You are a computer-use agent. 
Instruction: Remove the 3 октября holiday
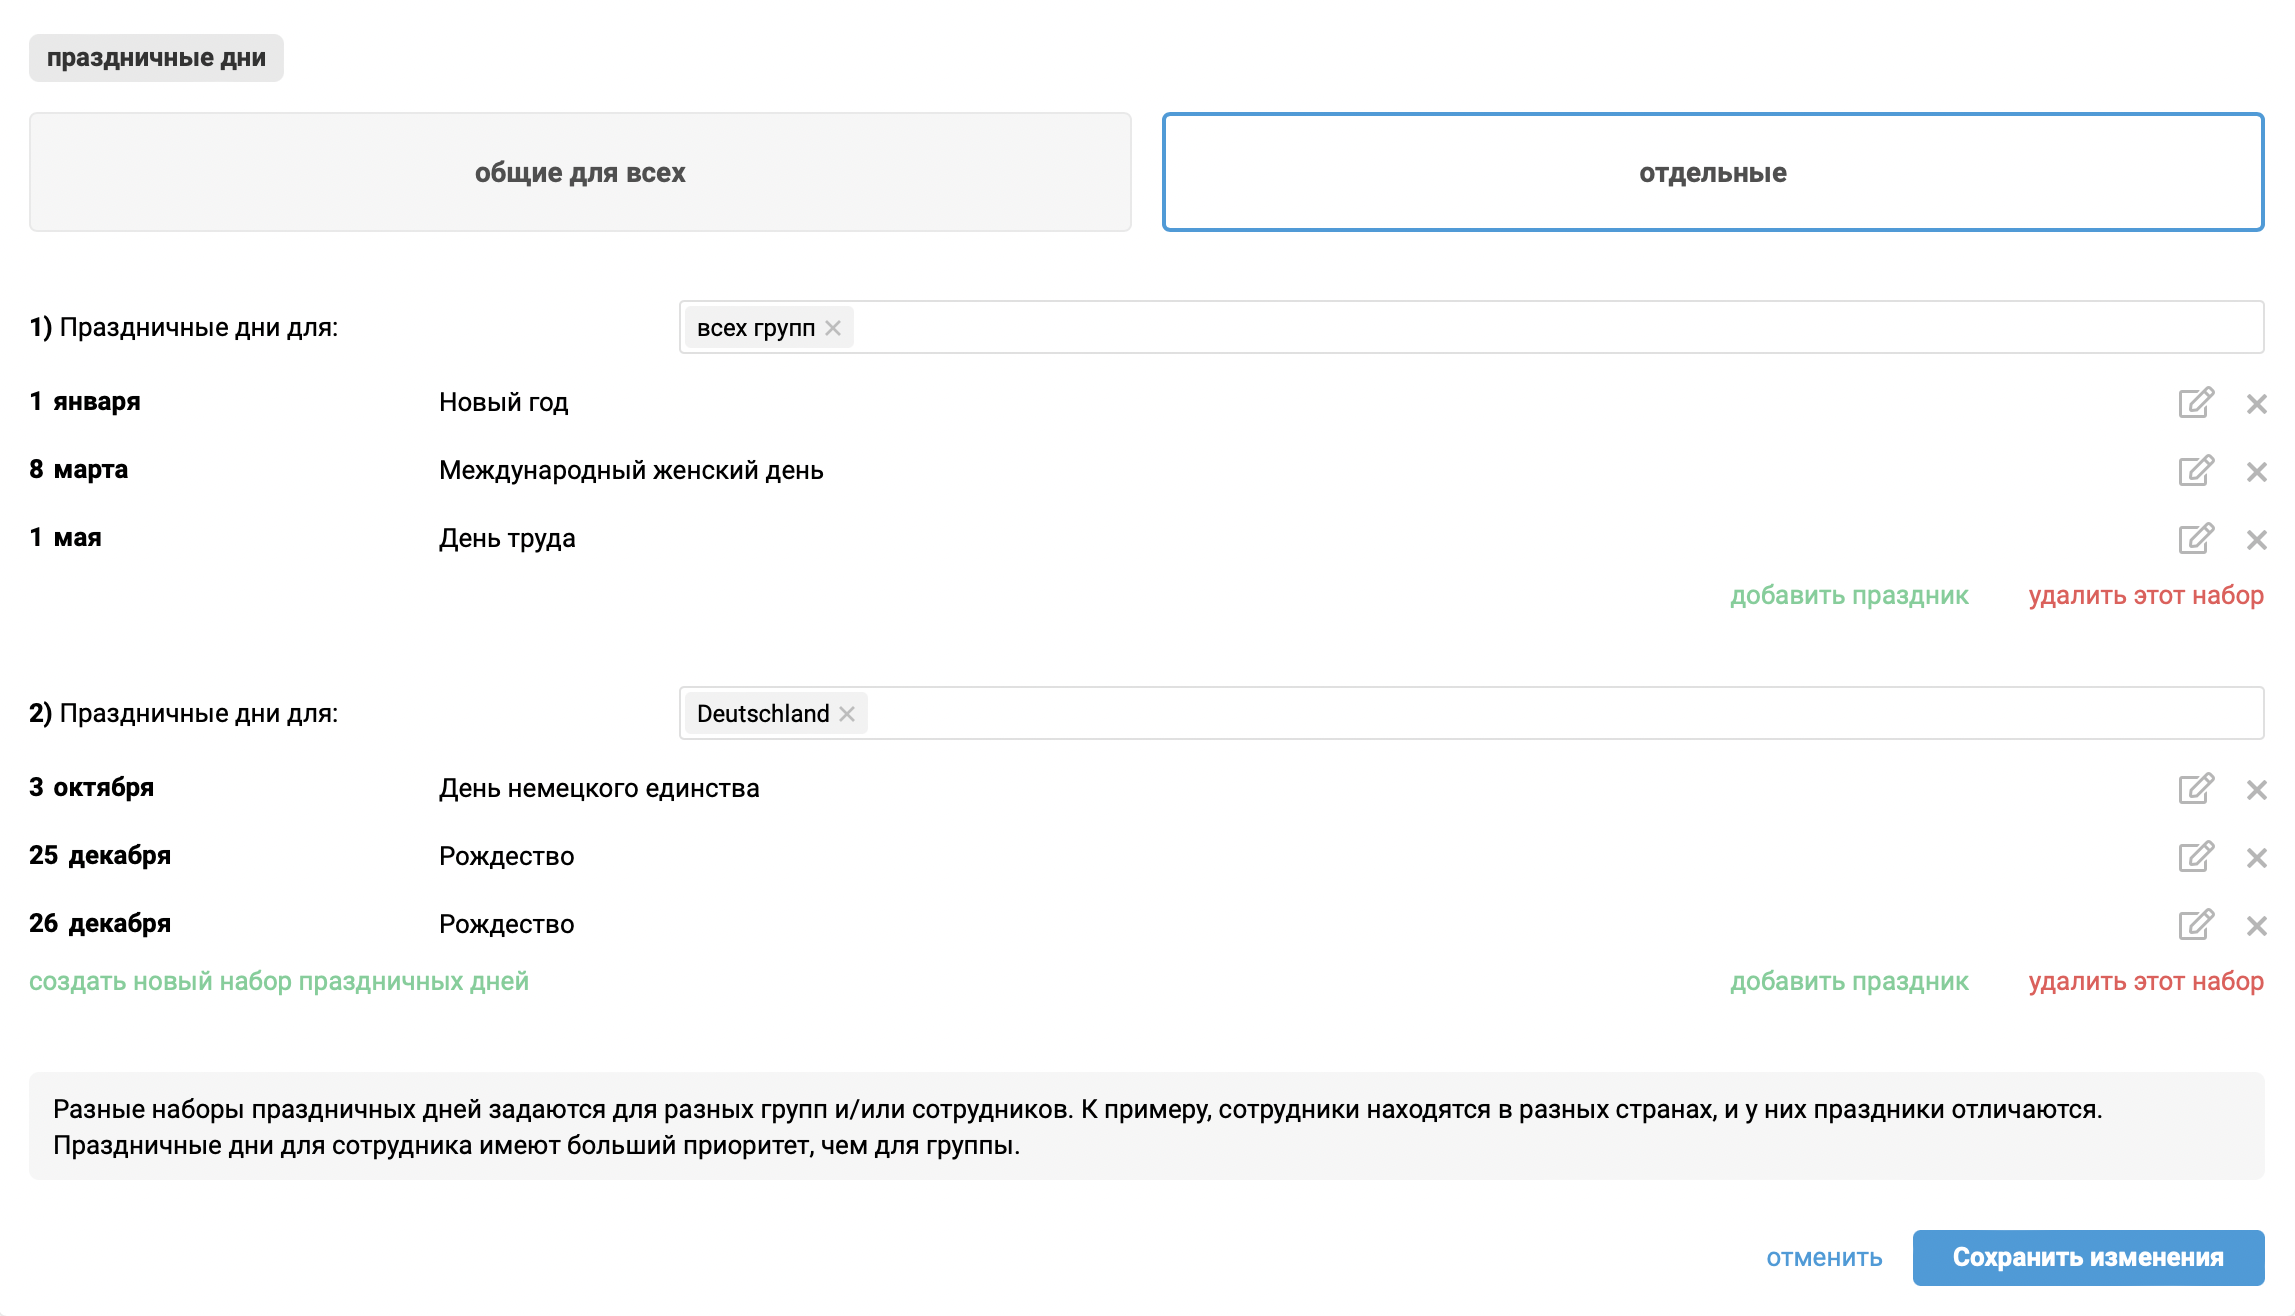2256,790
